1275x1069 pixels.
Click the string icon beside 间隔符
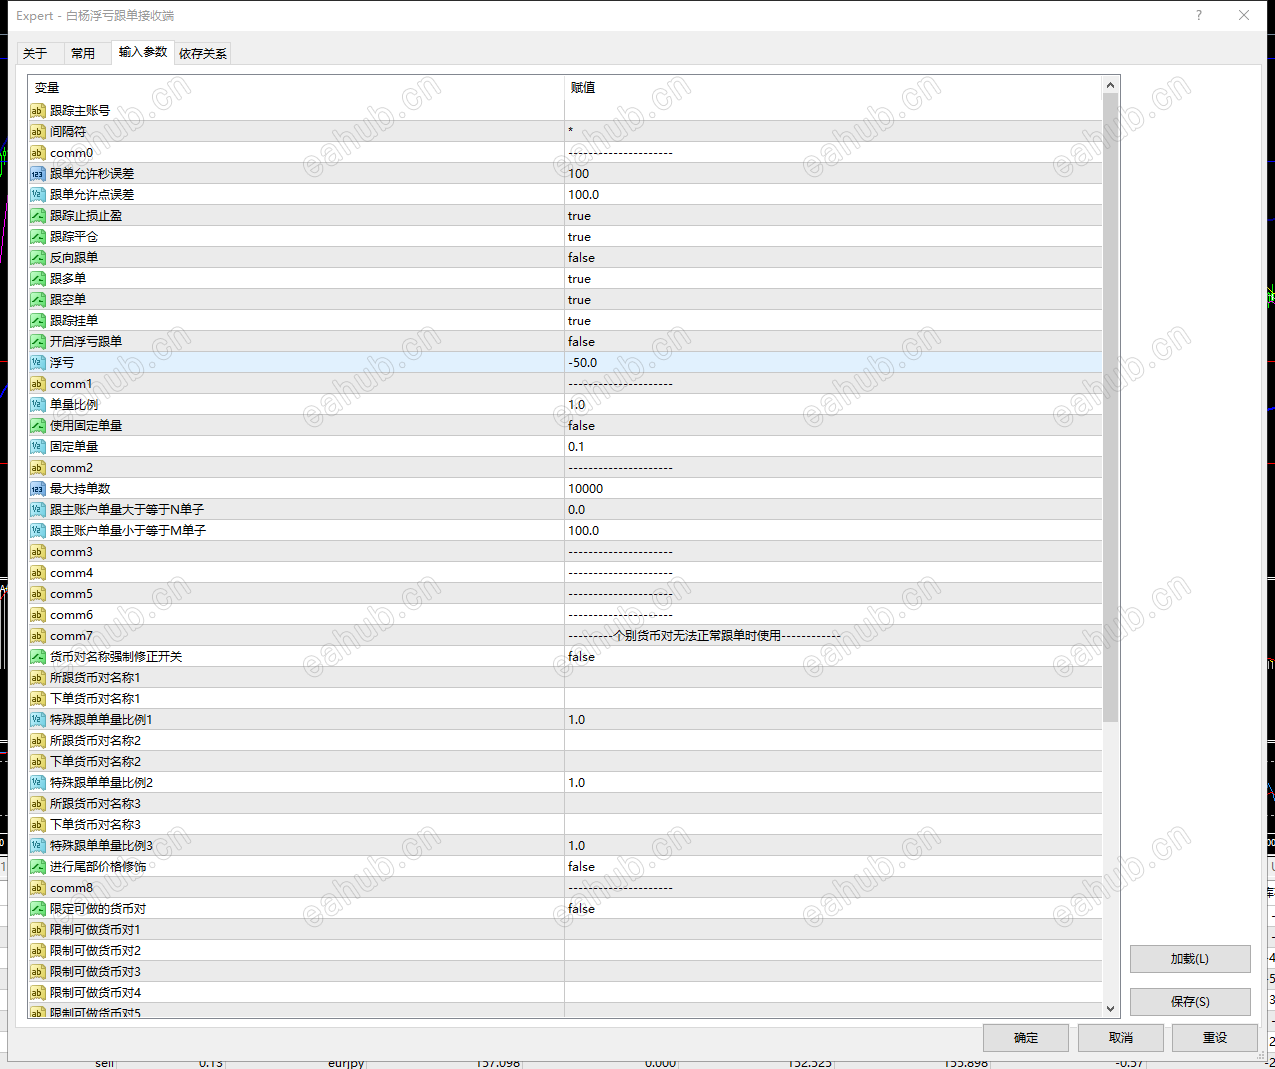pos(38,132)
